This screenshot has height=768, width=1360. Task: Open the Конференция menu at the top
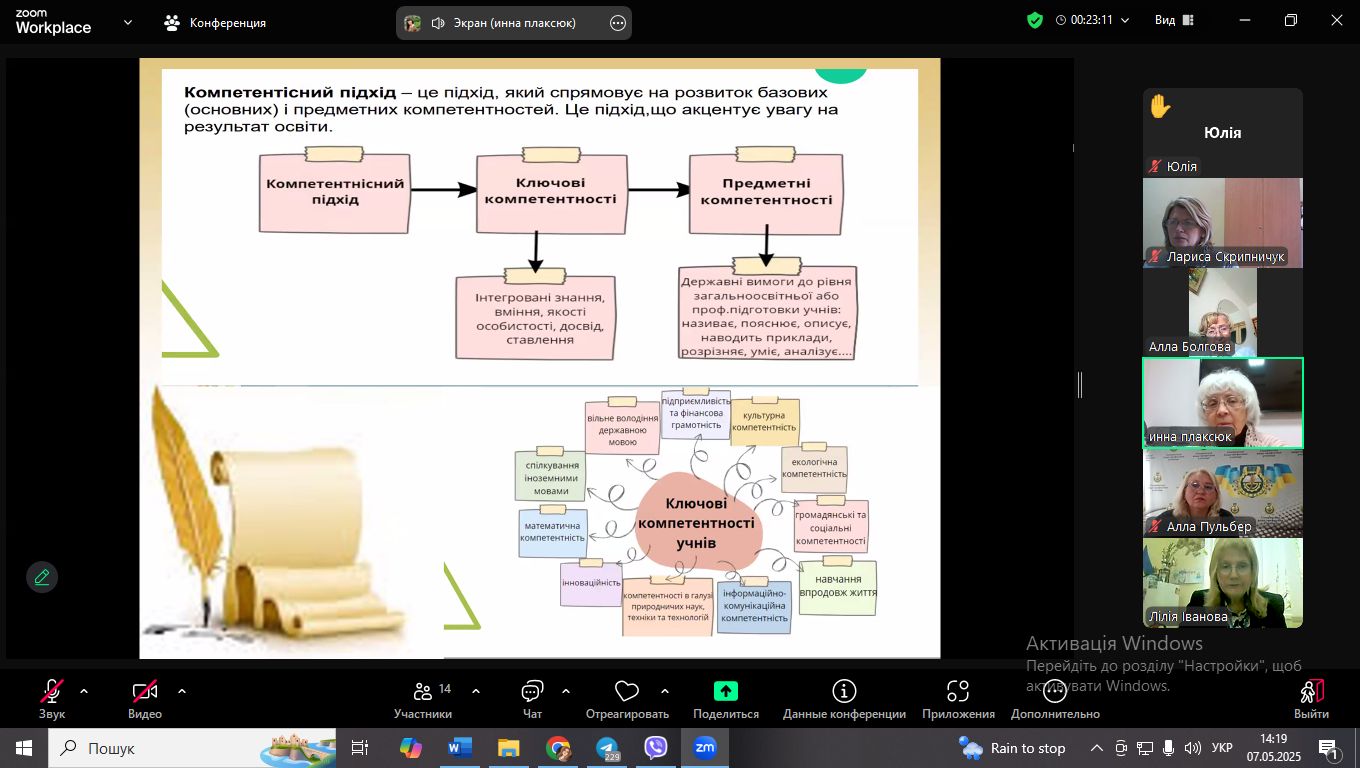point(216,22)
